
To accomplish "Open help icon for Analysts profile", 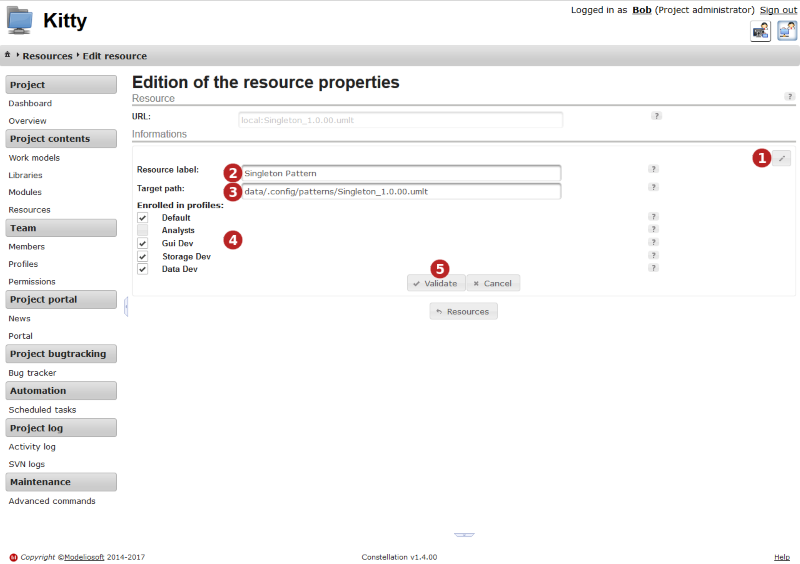I will pyautogui.click(x=653, y=229).
